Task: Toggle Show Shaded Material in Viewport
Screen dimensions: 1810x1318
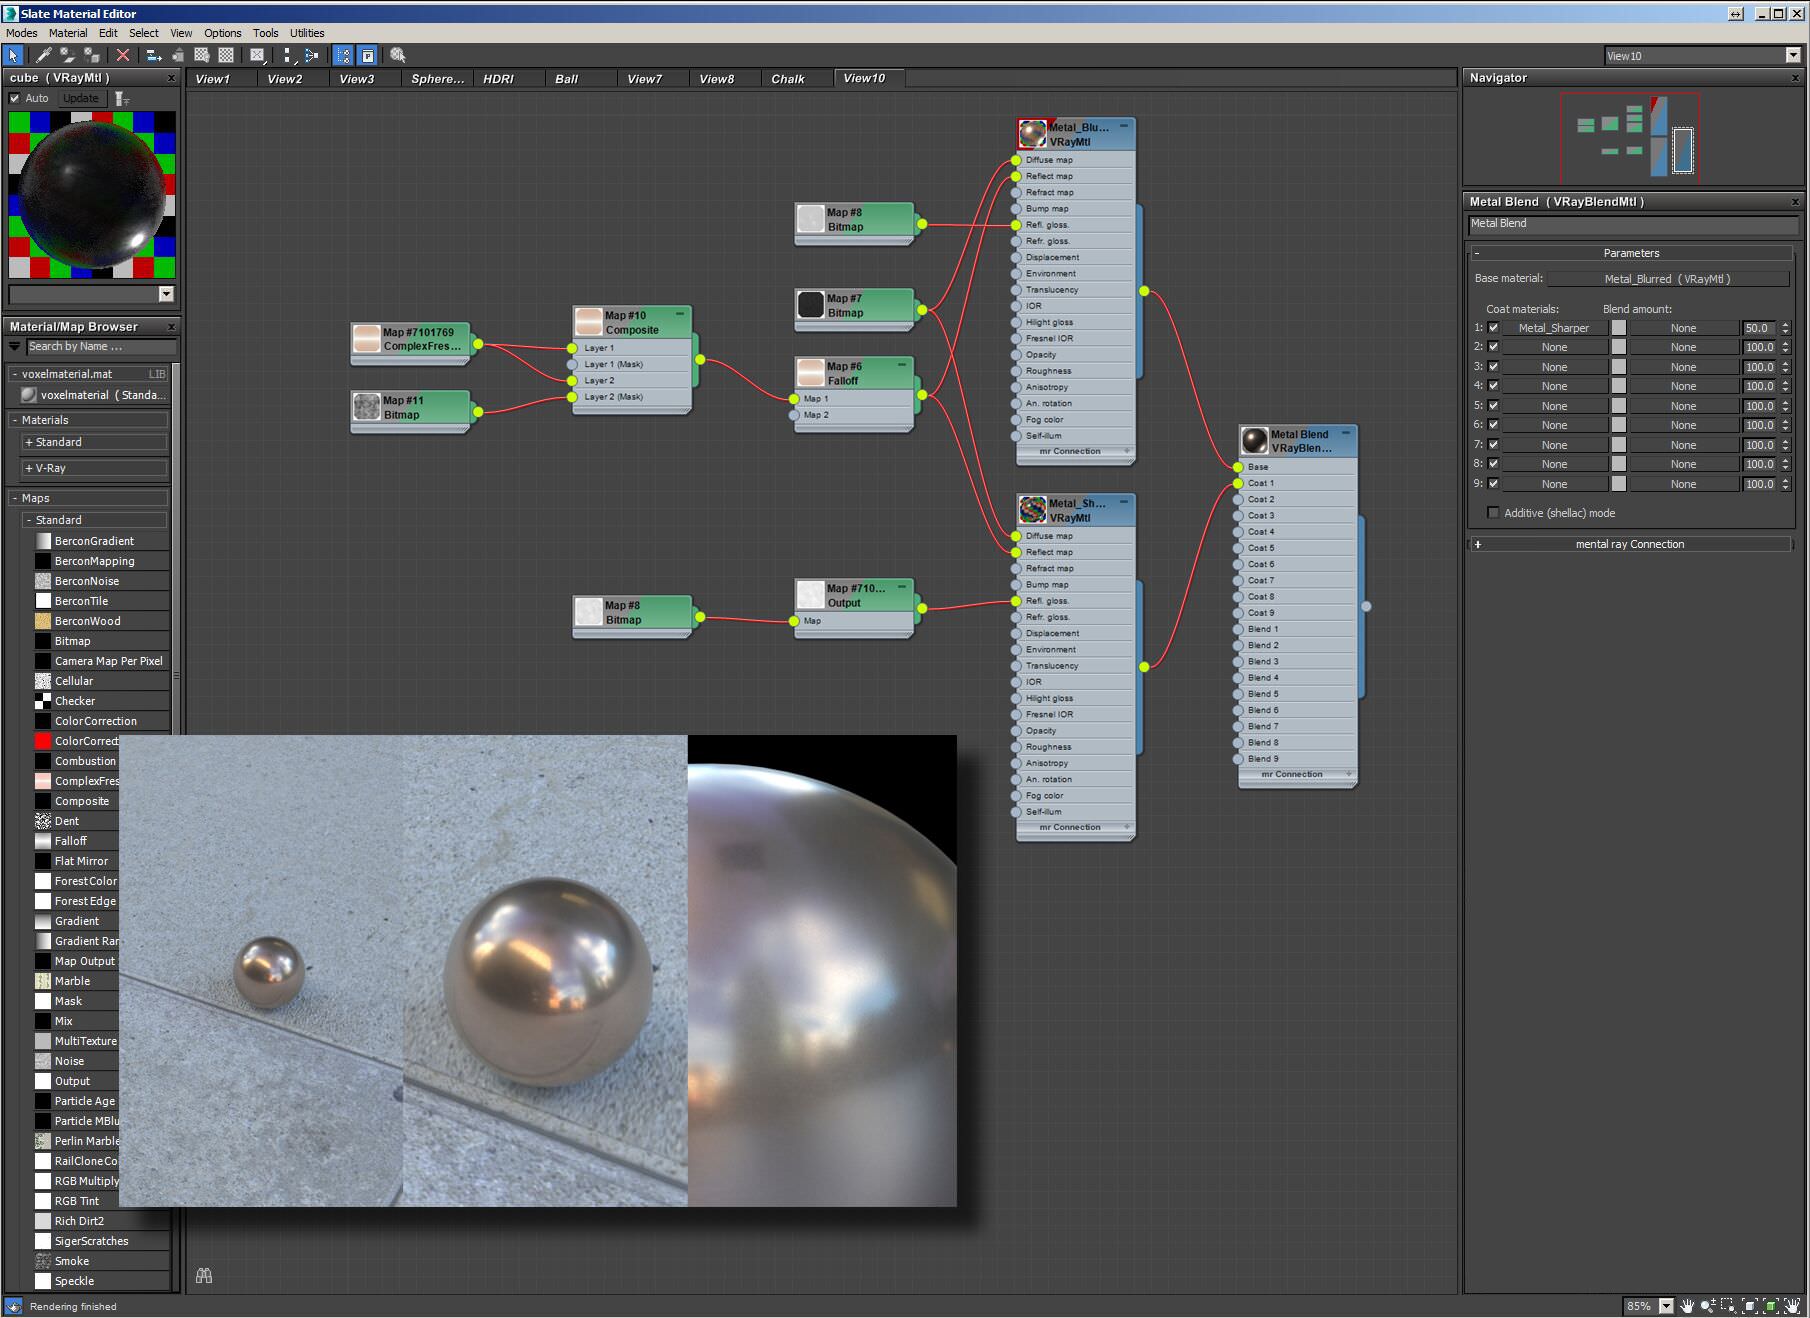Action: (x=202, y=55)
